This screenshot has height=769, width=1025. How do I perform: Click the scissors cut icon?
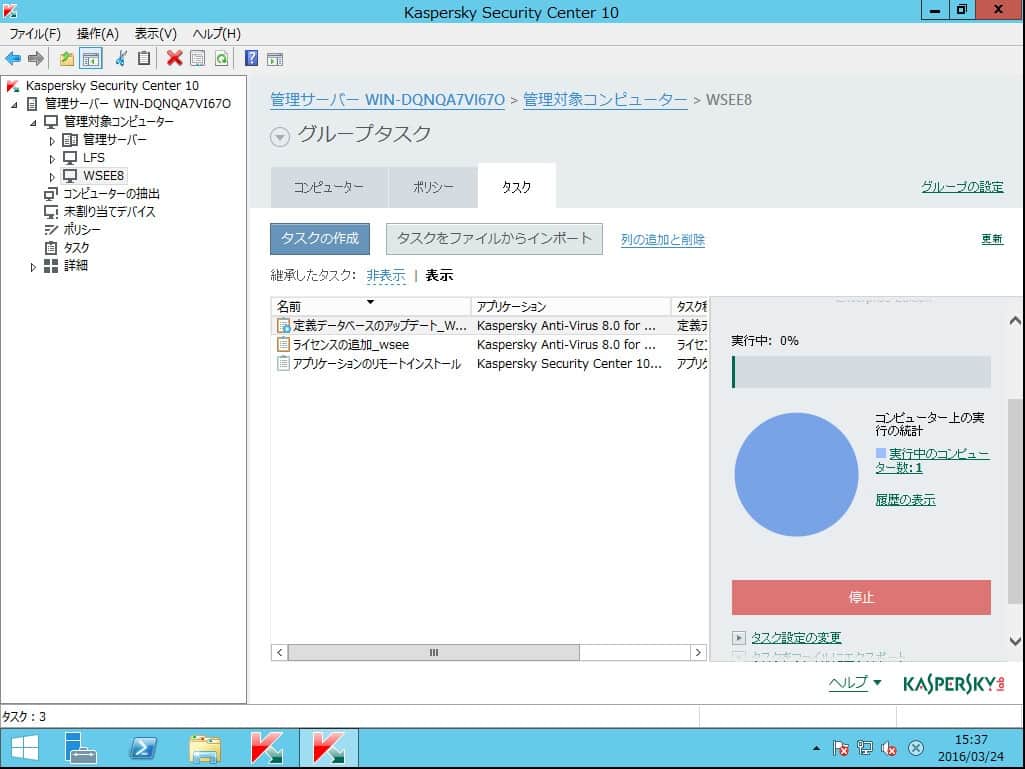(121, 59)
